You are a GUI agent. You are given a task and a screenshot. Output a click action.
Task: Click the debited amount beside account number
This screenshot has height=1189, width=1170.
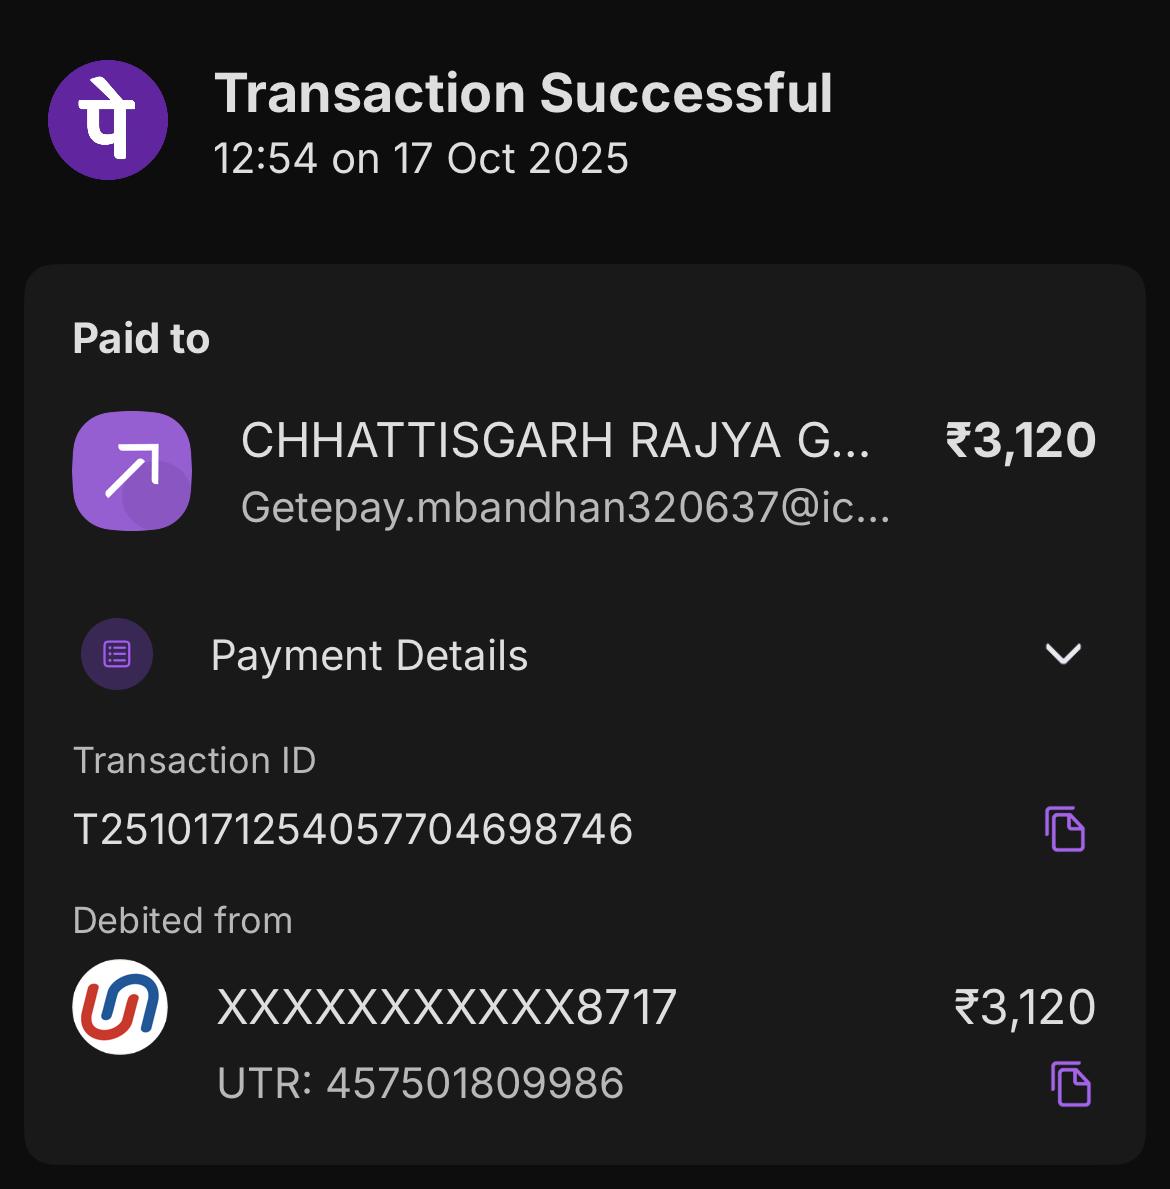pos(1025,1007)
